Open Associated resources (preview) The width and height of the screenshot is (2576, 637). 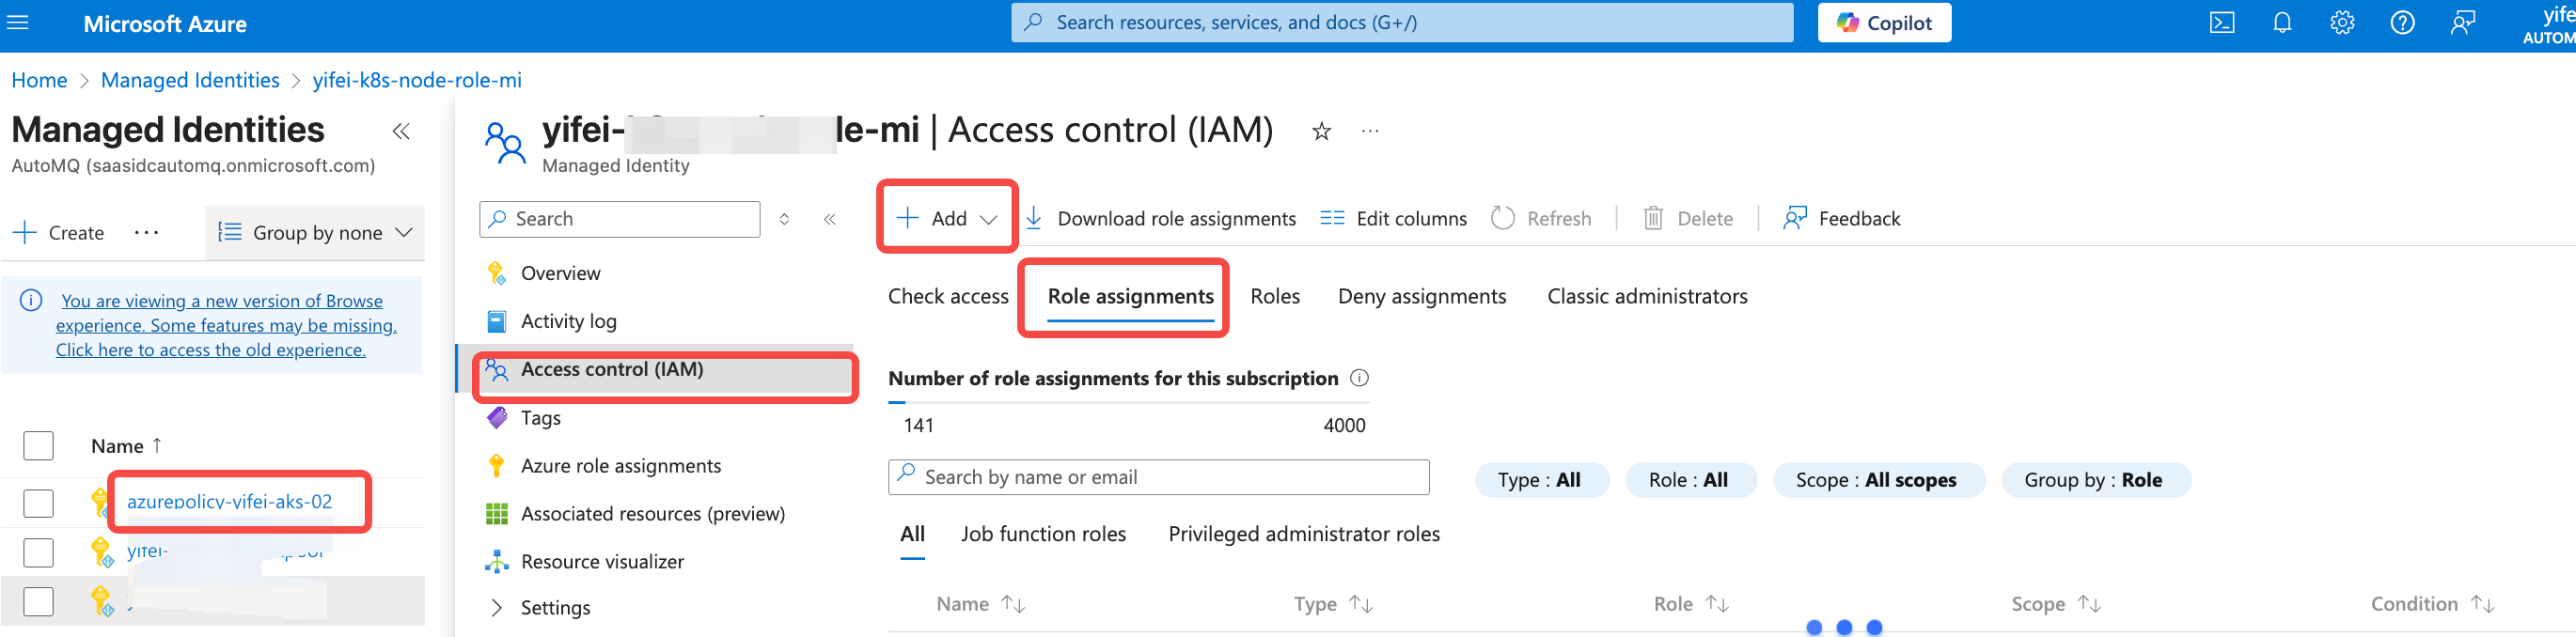pos(652,514)
